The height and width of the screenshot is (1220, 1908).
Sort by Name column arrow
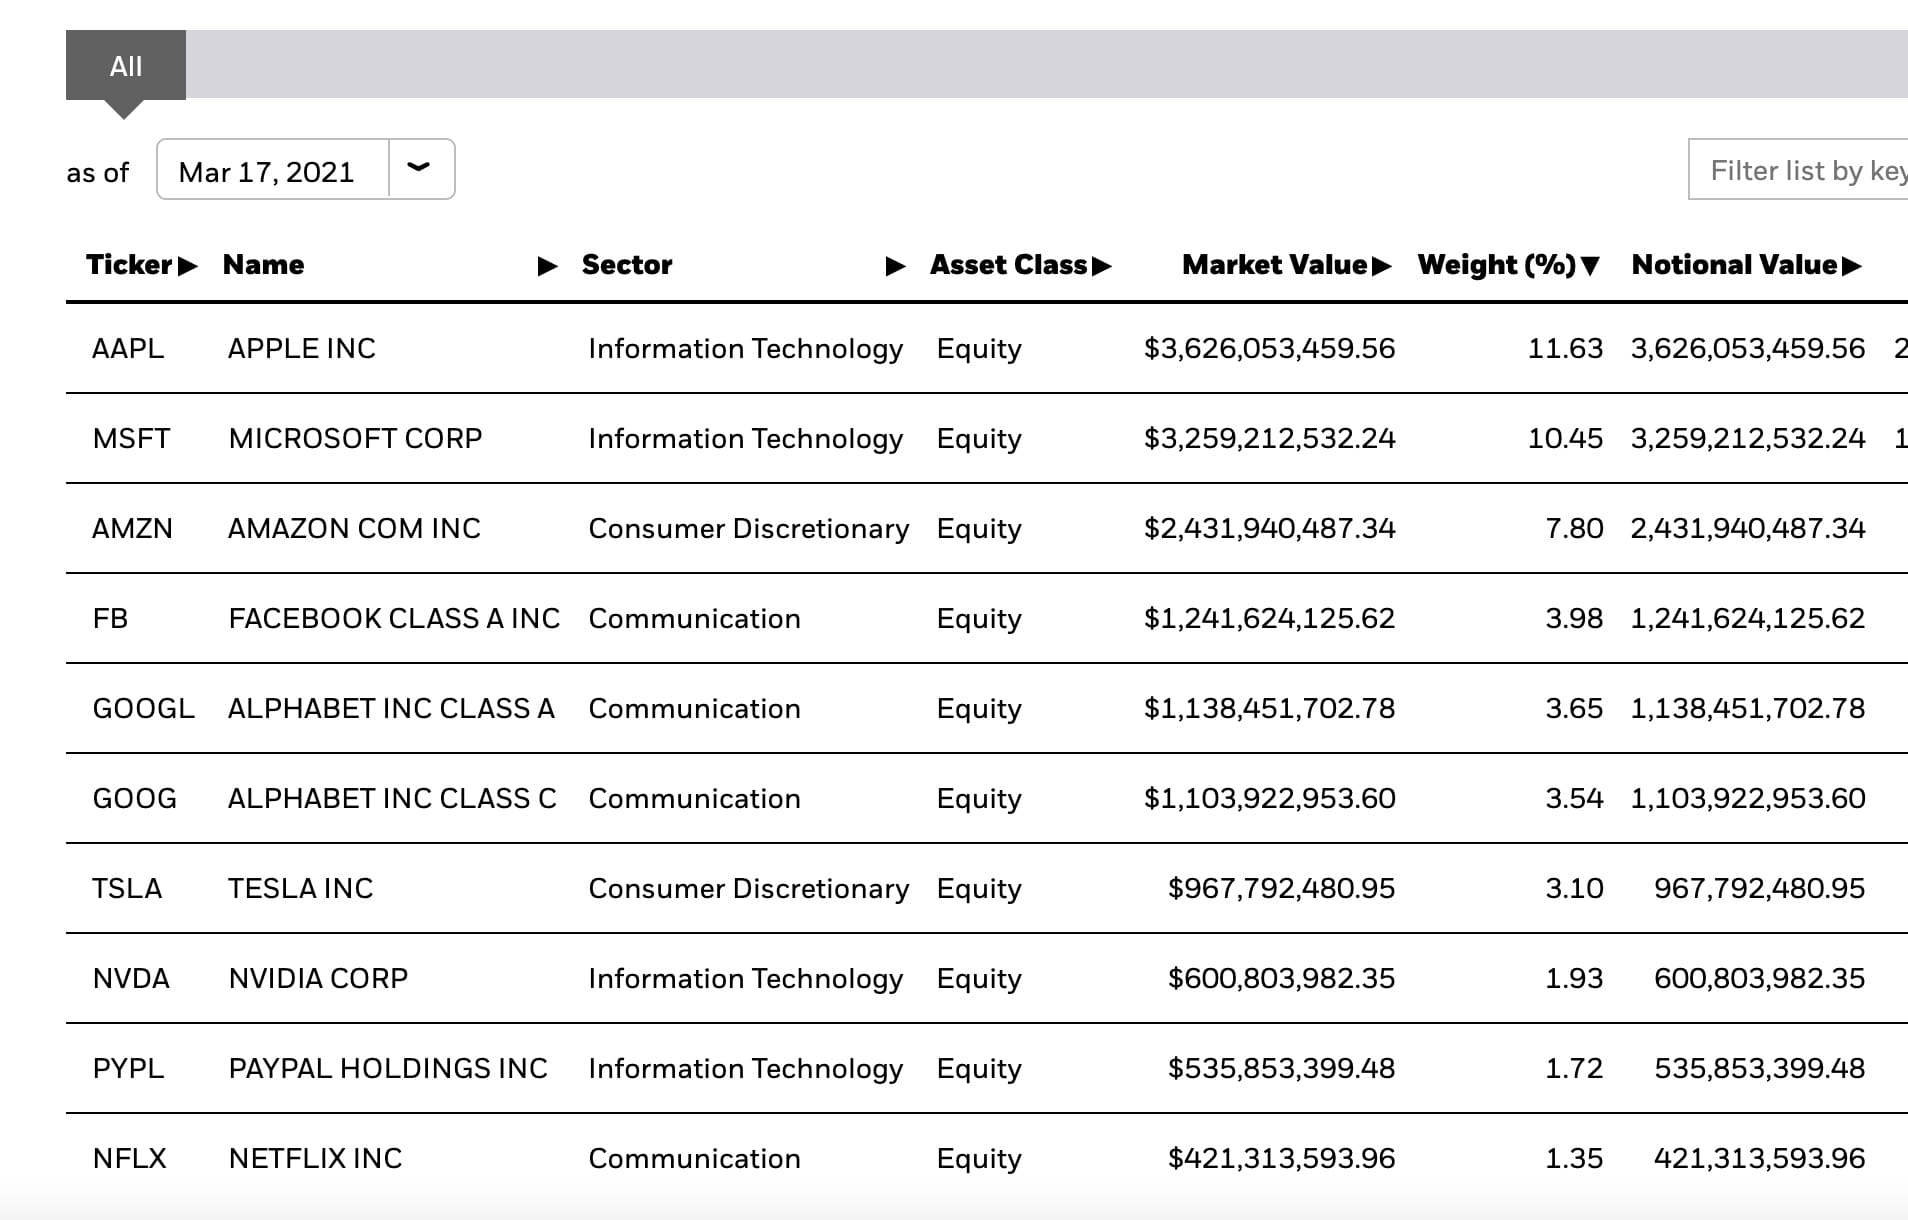click(x=547, y=266)
